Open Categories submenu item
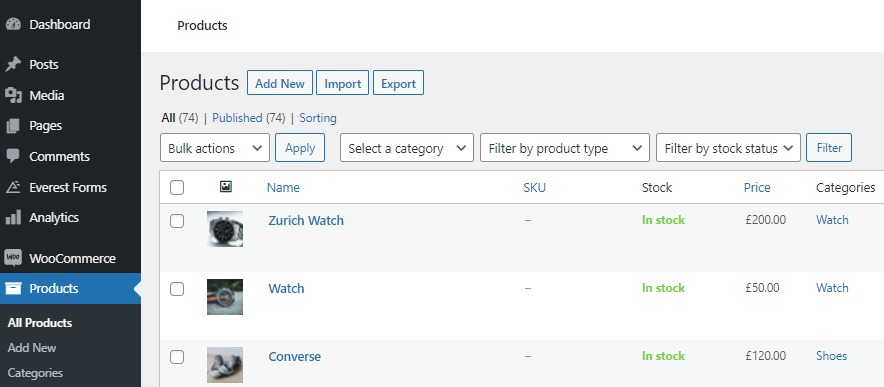Viewport: 884px width, 387px height. [x=35, y=373]
